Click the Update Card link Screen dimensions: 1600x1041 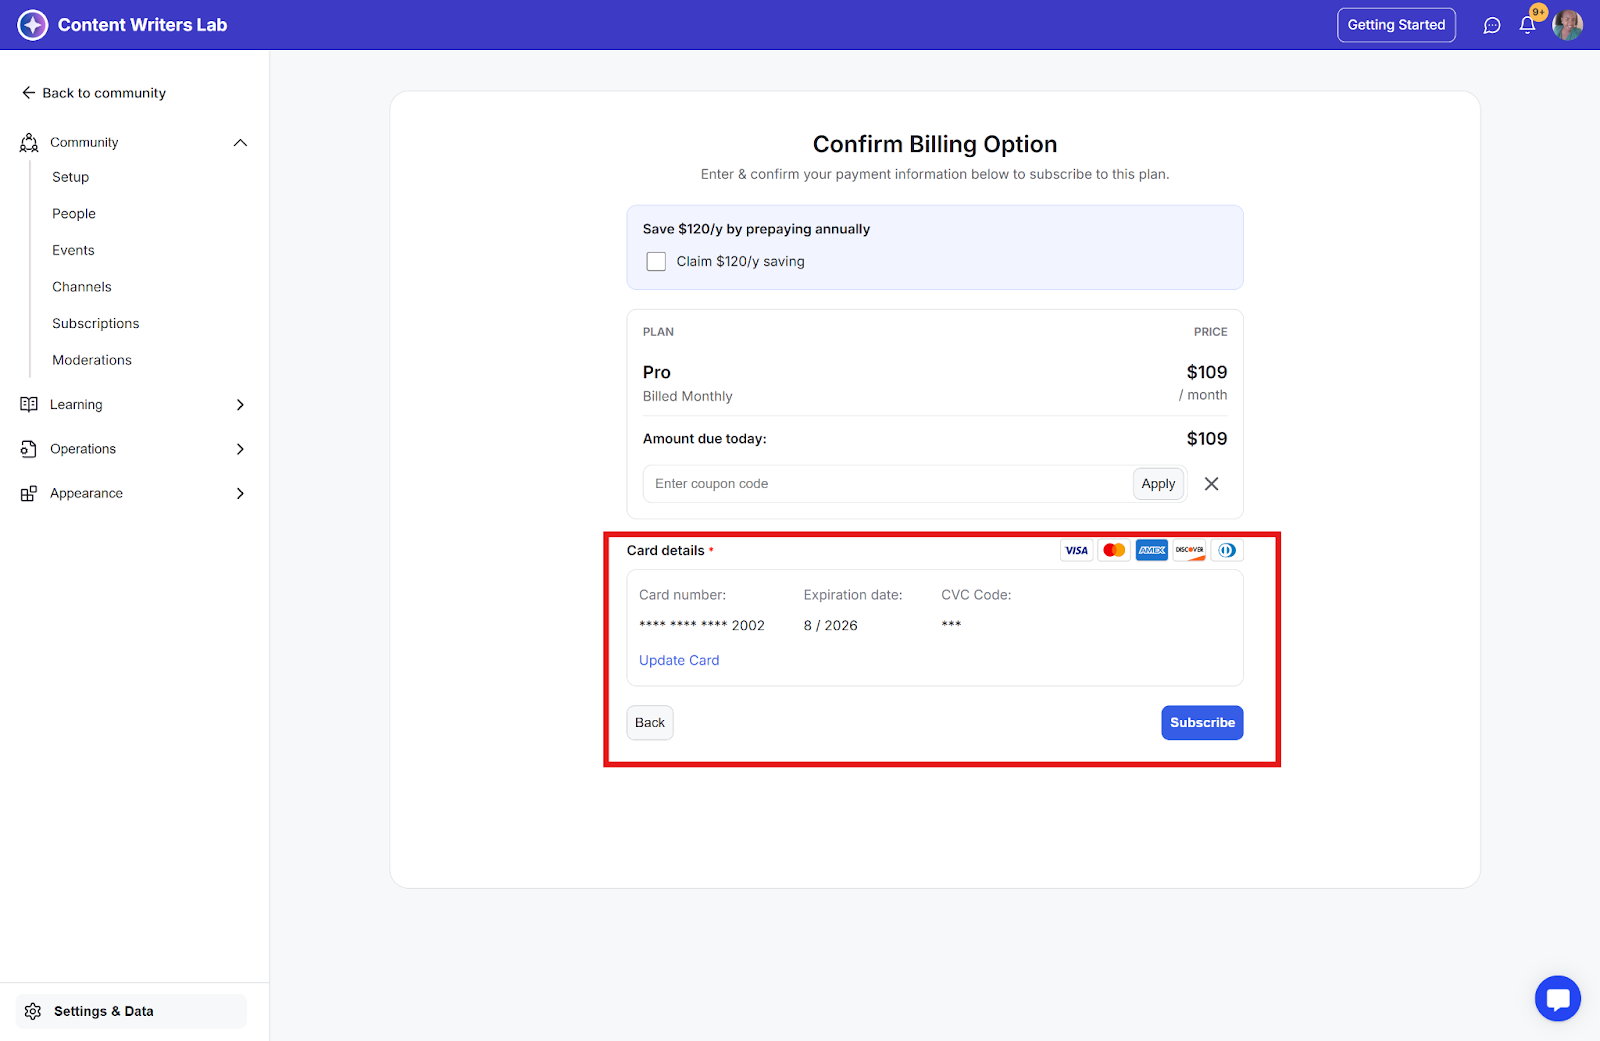pos(679,660)
